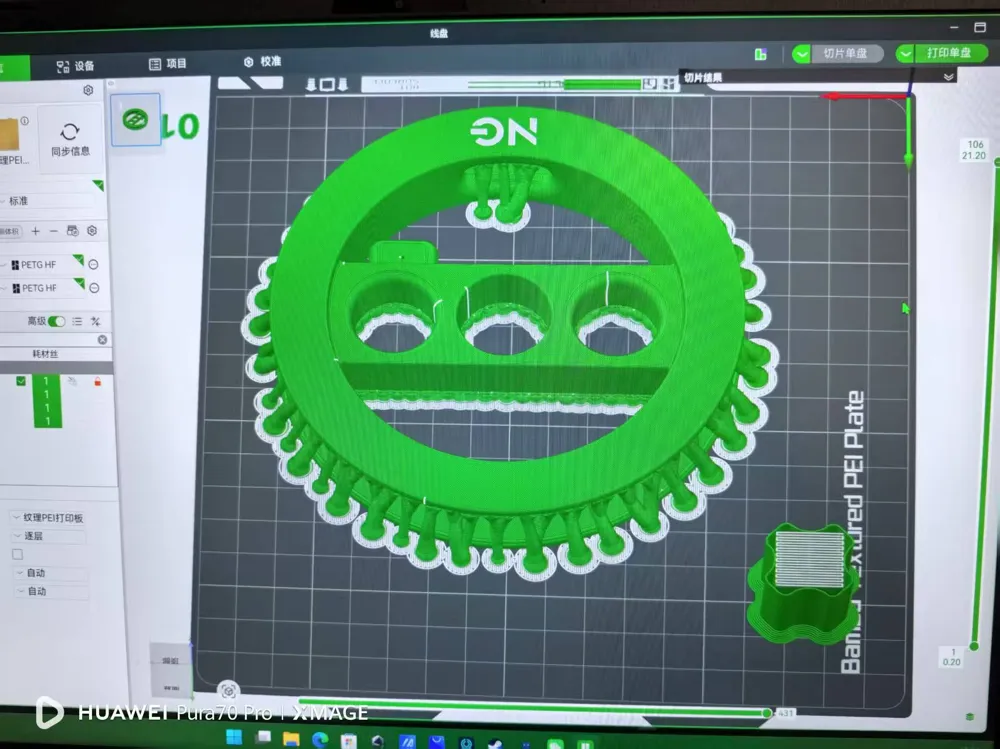Viewport: 1000px width, 749px height.
Task: Add a filament with plus icon
Action: click(x=36, y=231)
